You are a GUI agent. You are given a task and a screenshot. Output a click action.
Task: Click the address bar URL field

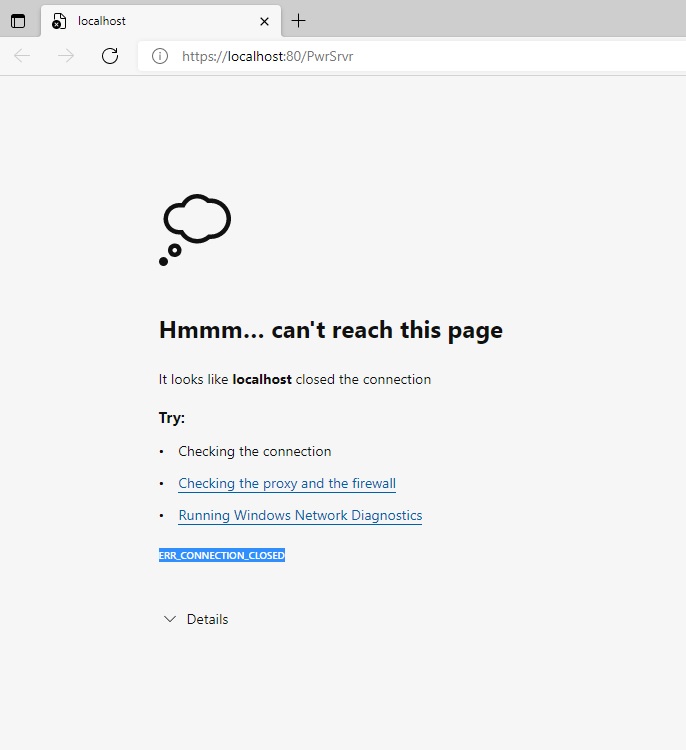[x=400, y=56]
